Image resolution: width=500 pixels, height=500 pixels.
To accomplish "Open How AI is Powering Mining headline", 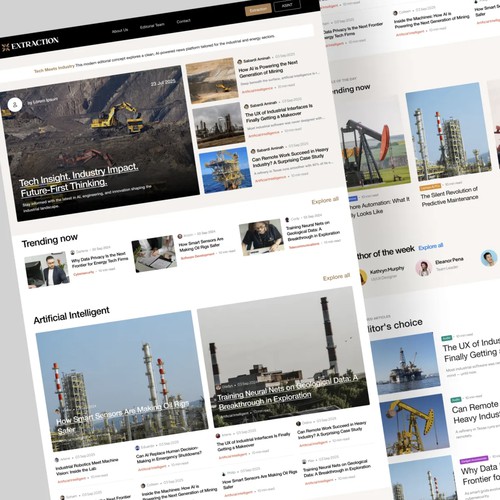I will pos(268,69).
